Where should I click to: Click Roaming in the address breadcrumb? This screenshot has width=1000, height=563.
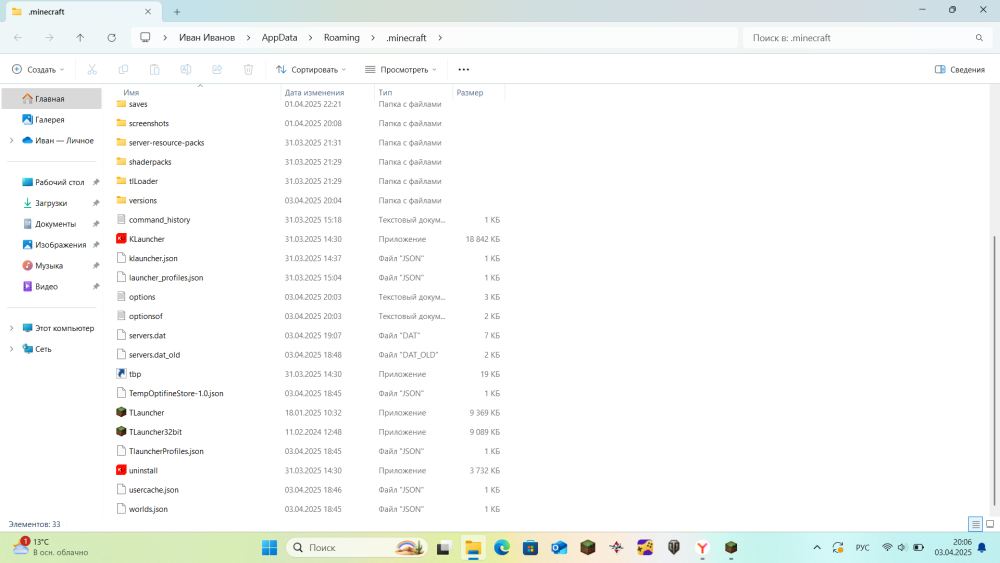point(342,38)
